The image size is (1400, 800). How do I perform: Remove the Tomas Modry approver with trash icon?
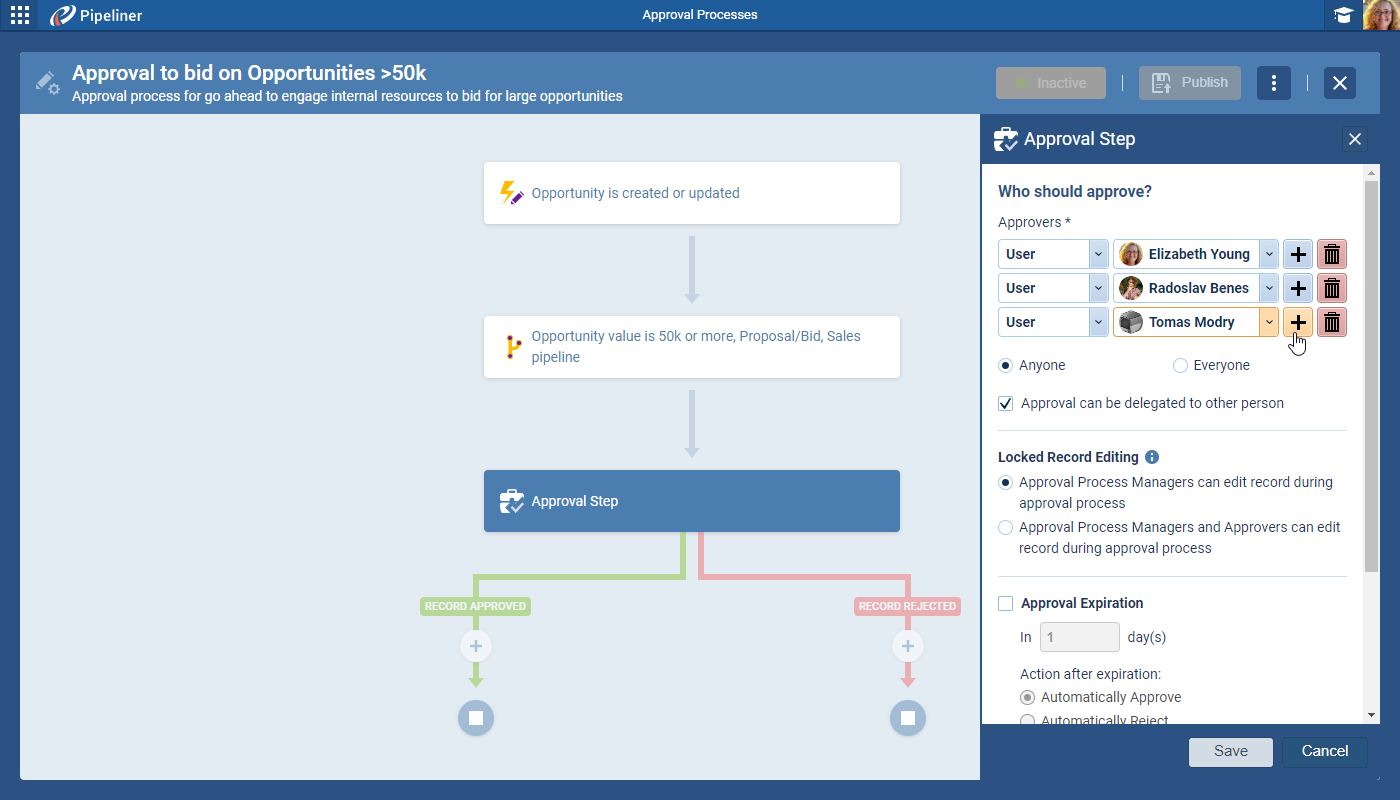[1331, 322]
